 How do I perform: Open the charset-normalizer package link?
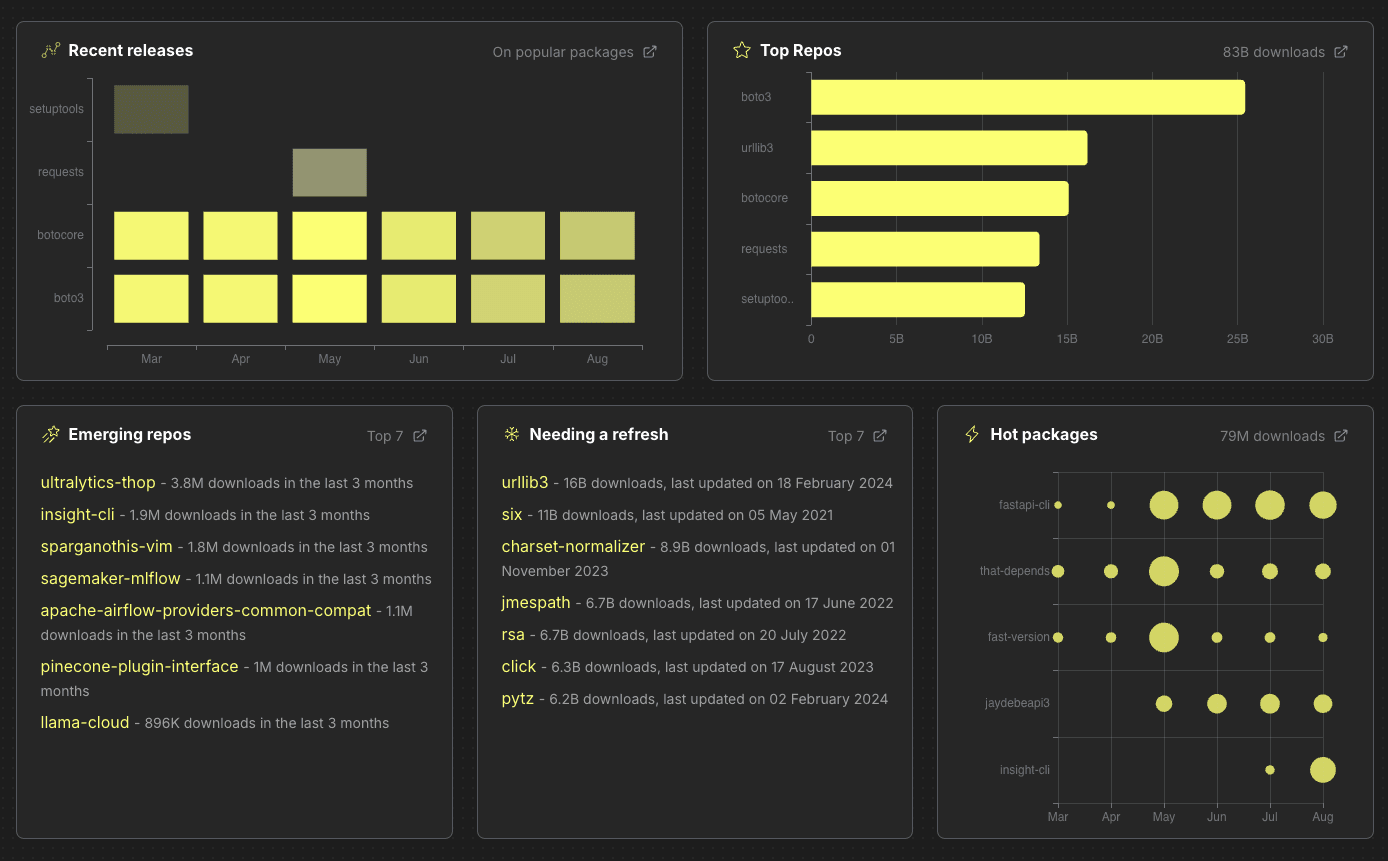[574, 547]
